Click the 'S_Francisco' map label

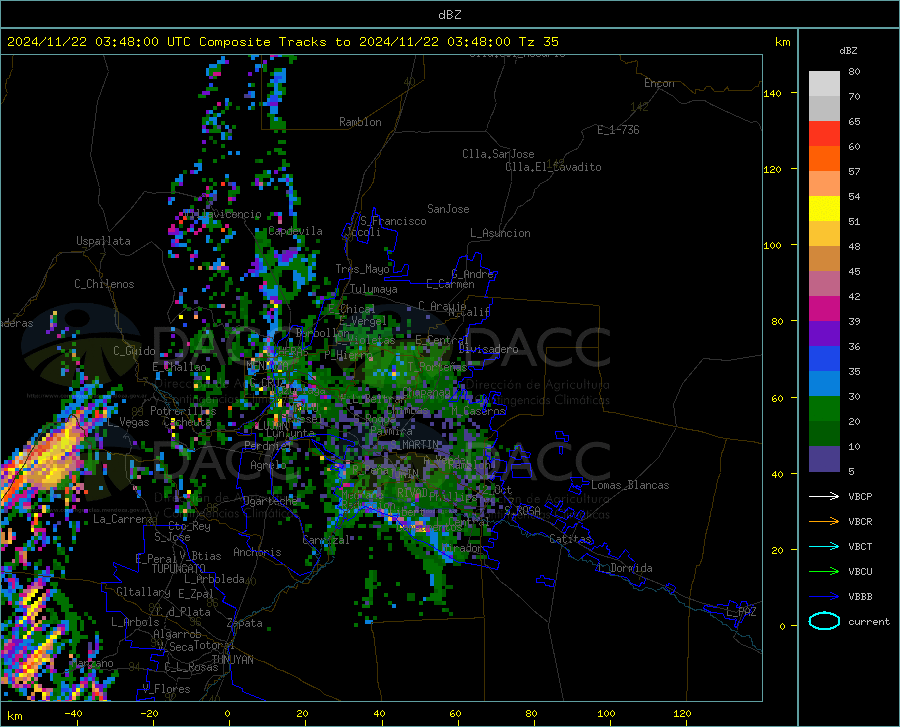point(393,221)
